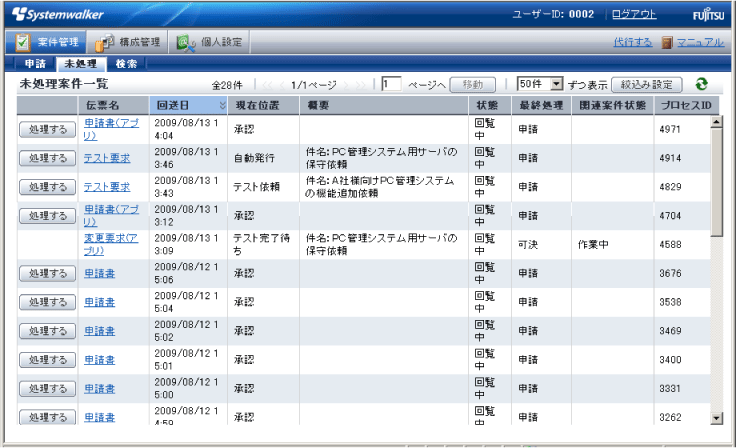The height and width of the screenshot is (448, 736).
Task: Open 申請書 link in row 3400
Action: (100, 360)
